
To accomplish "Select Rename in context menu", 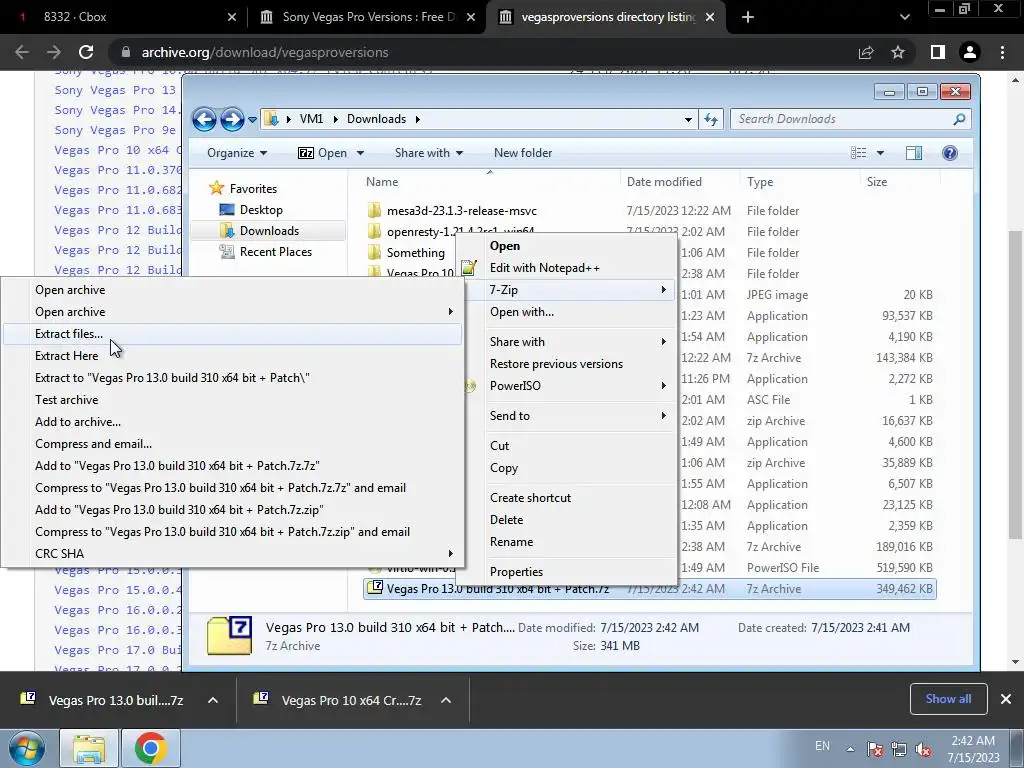I will click(568, 542).
